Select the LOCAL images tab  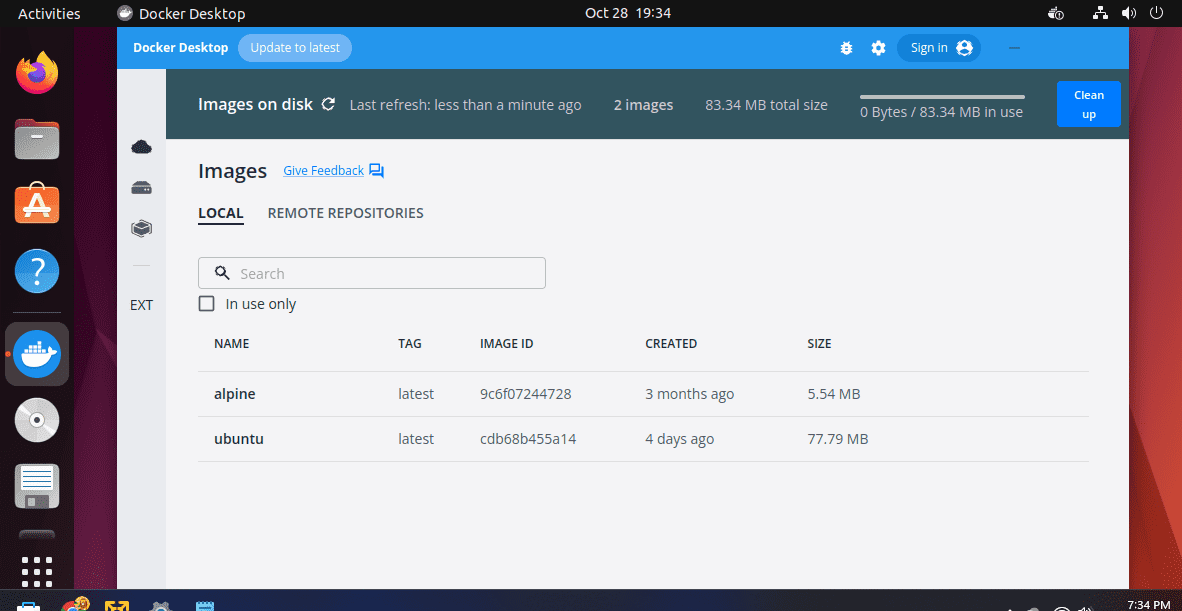click(x=220, y=212)
